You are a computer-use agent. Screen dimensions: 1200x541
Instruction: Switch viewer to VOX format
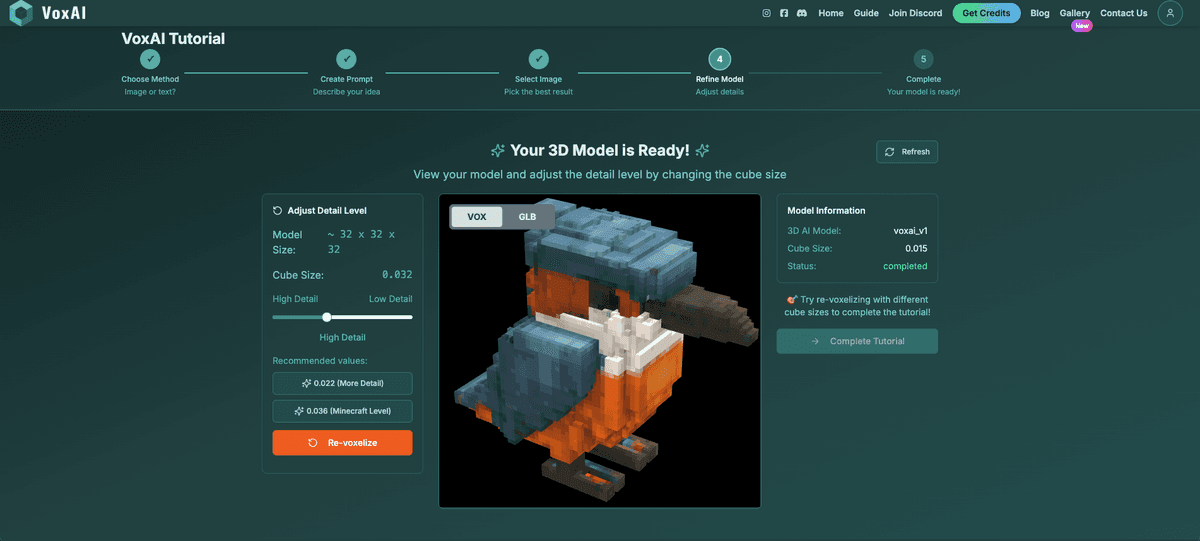coord(477,217)
